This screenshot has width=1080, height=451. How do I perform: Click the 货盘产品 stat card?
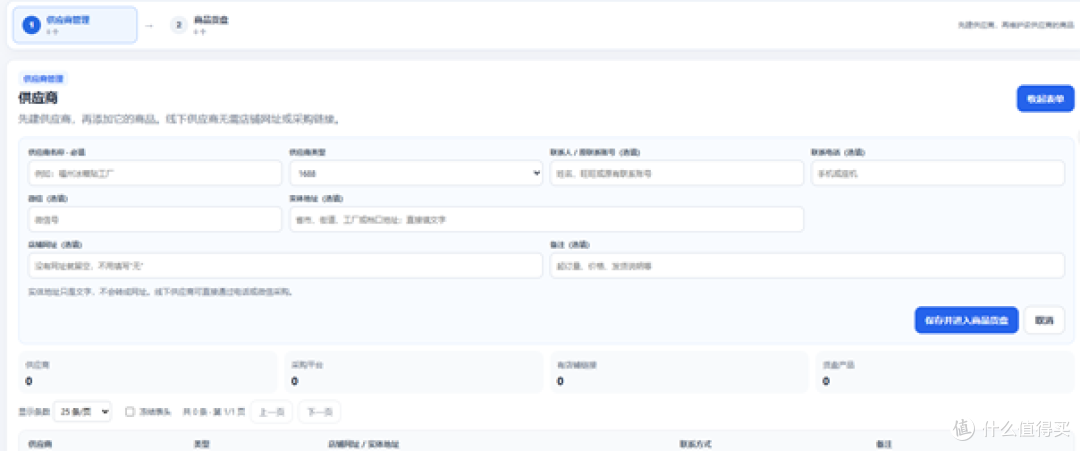pos(945,373)
